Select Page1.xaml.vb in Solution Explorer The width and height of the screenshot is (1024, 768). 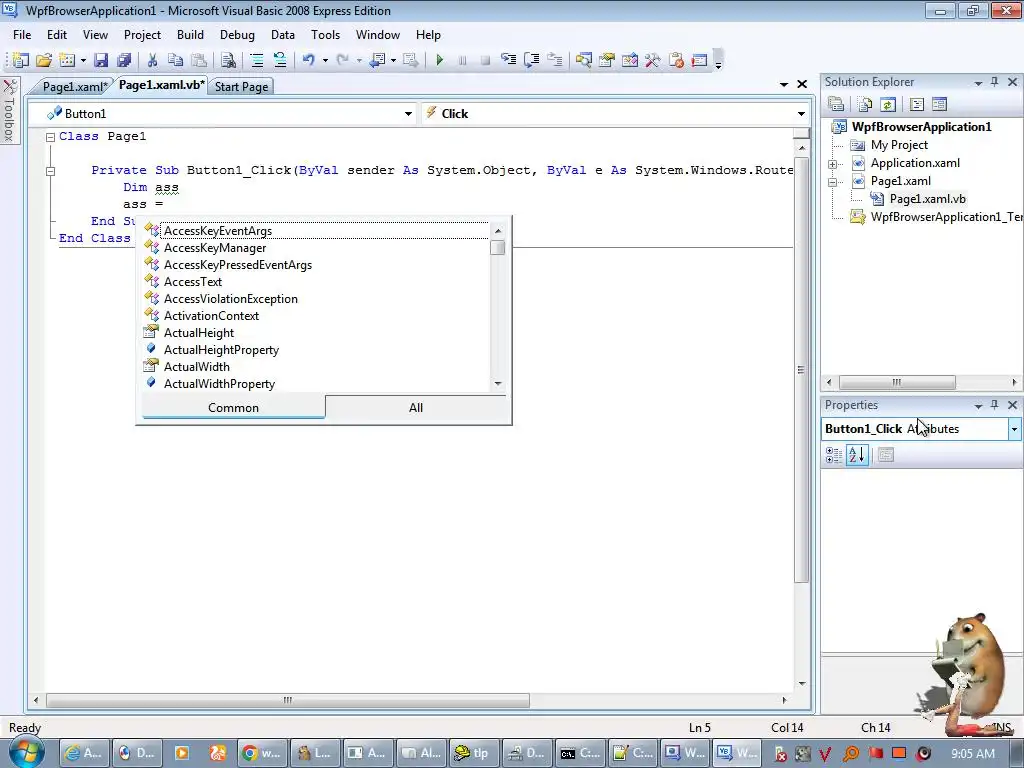pos(927,199)
